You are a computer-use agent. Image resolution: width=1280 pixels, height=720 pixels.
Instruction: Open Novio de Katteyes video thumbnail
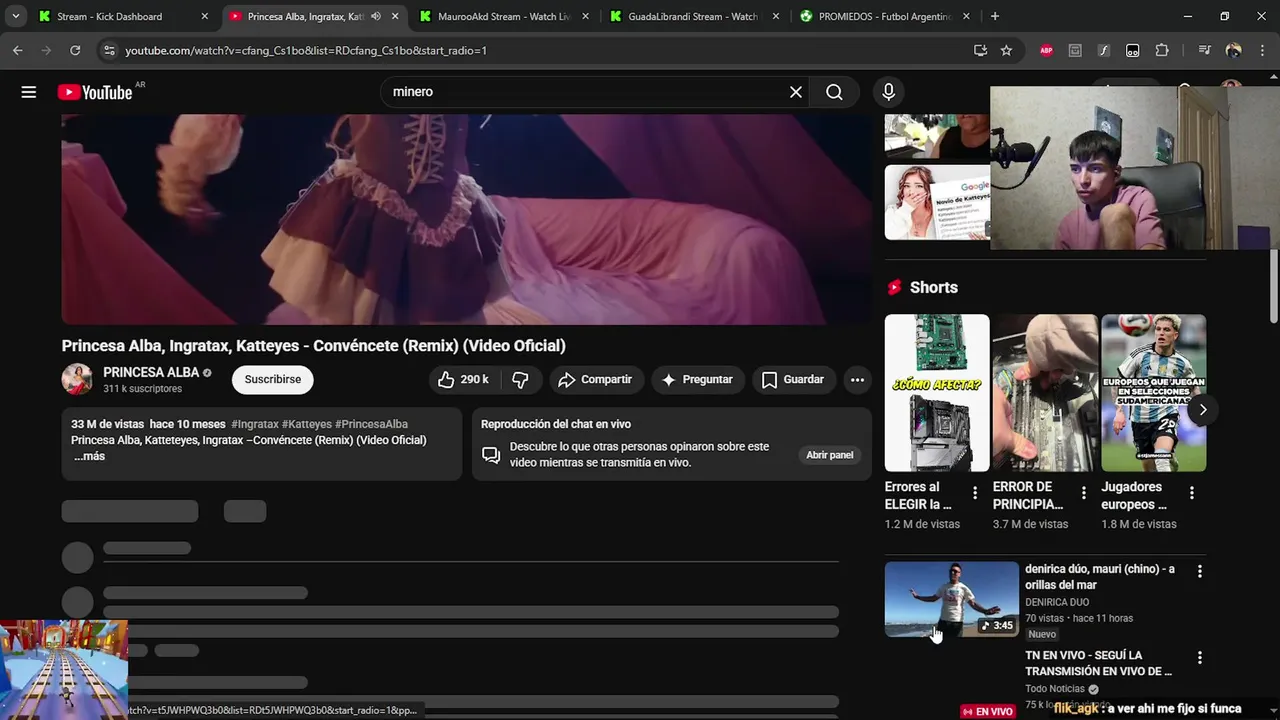937,202
